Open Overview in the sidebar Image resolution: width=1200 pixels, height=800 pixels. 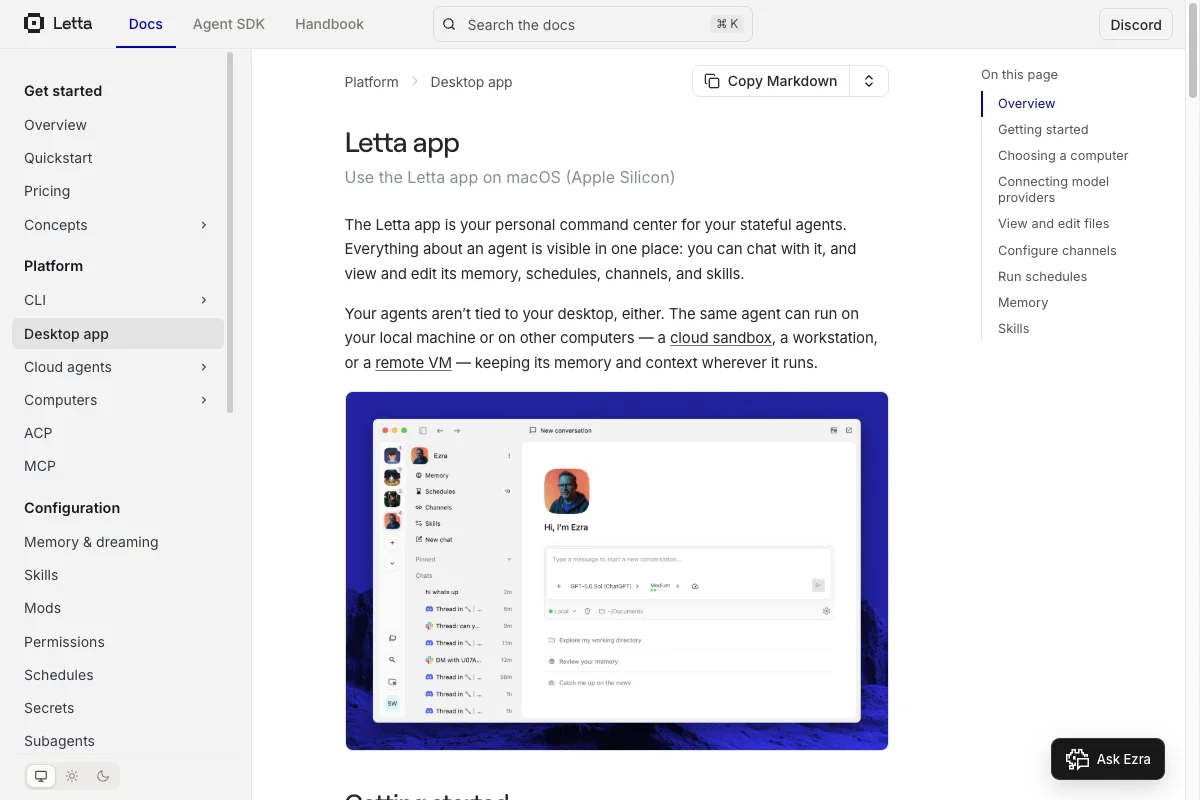[x=55, y=125]
